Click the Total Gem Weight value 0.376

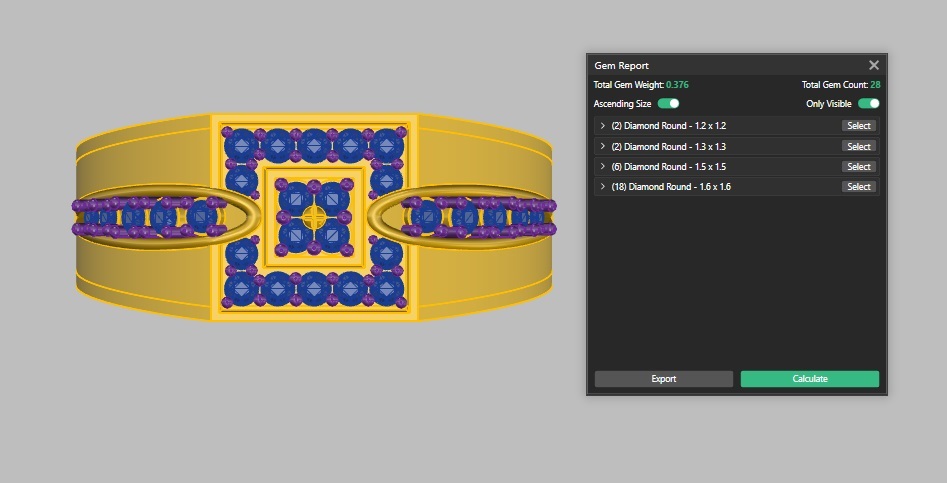677,85
